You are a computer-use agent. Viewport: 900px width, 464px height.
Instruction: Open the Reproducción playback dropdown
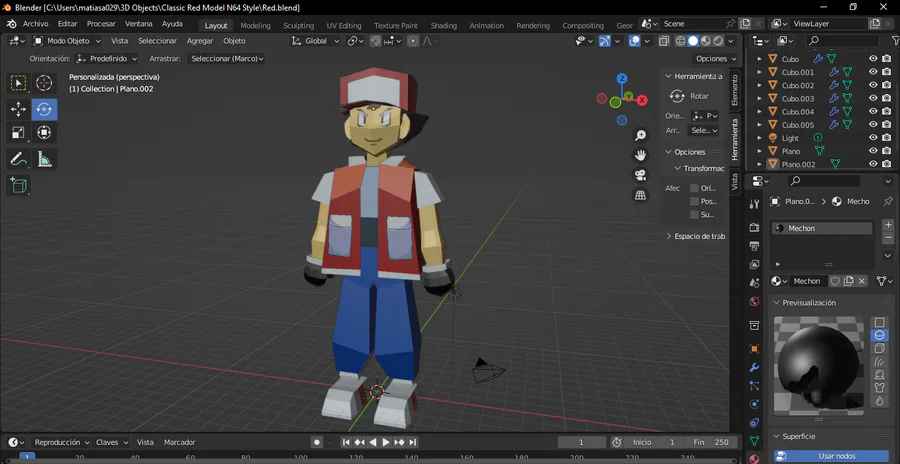click(x=61, y=442)
